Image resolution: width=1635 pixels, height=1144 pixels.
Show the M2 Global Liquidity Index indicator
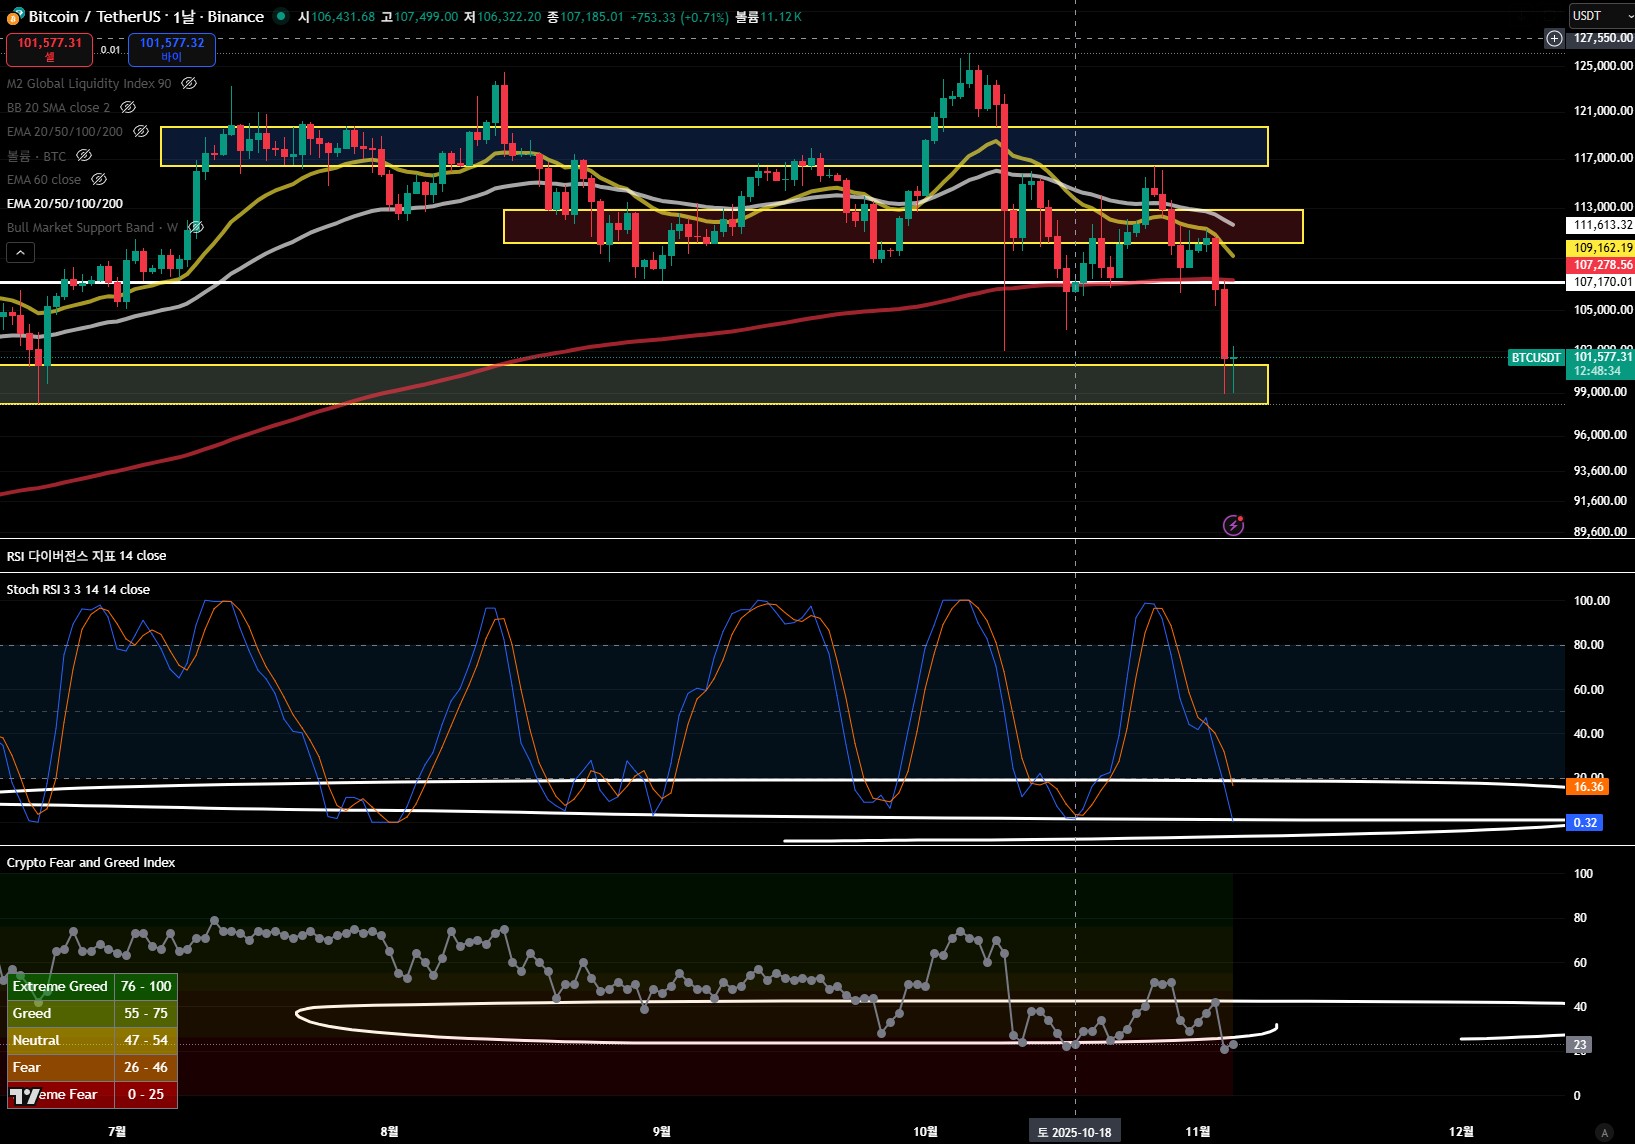tap(189, 84)
